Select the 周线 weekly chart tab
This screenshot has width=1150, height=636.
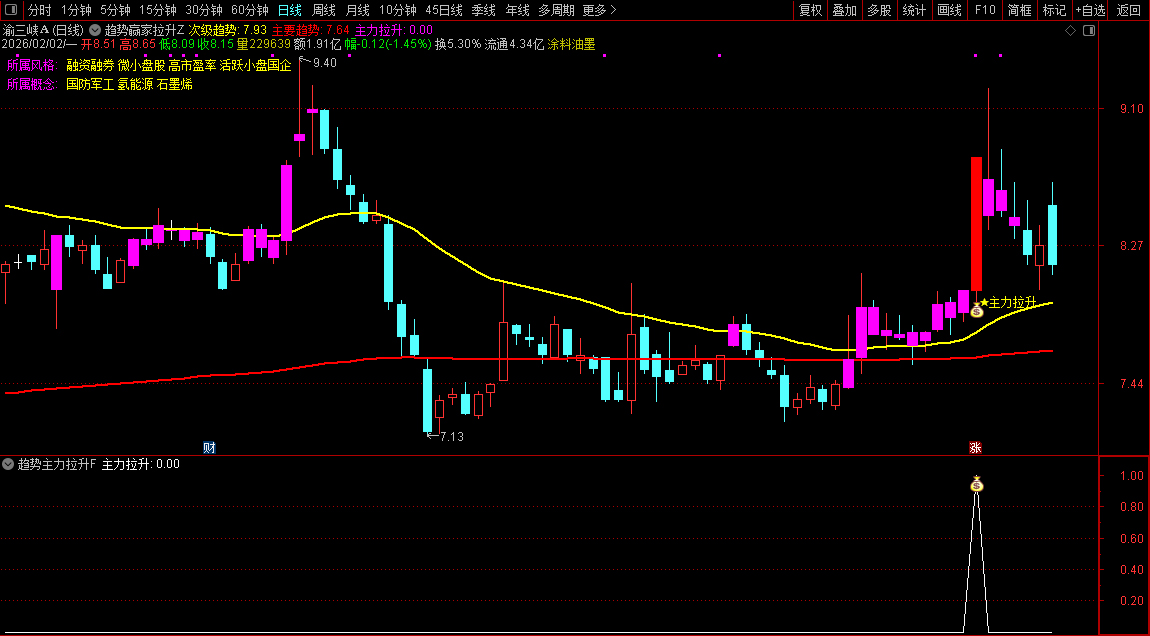click(323, 10)
